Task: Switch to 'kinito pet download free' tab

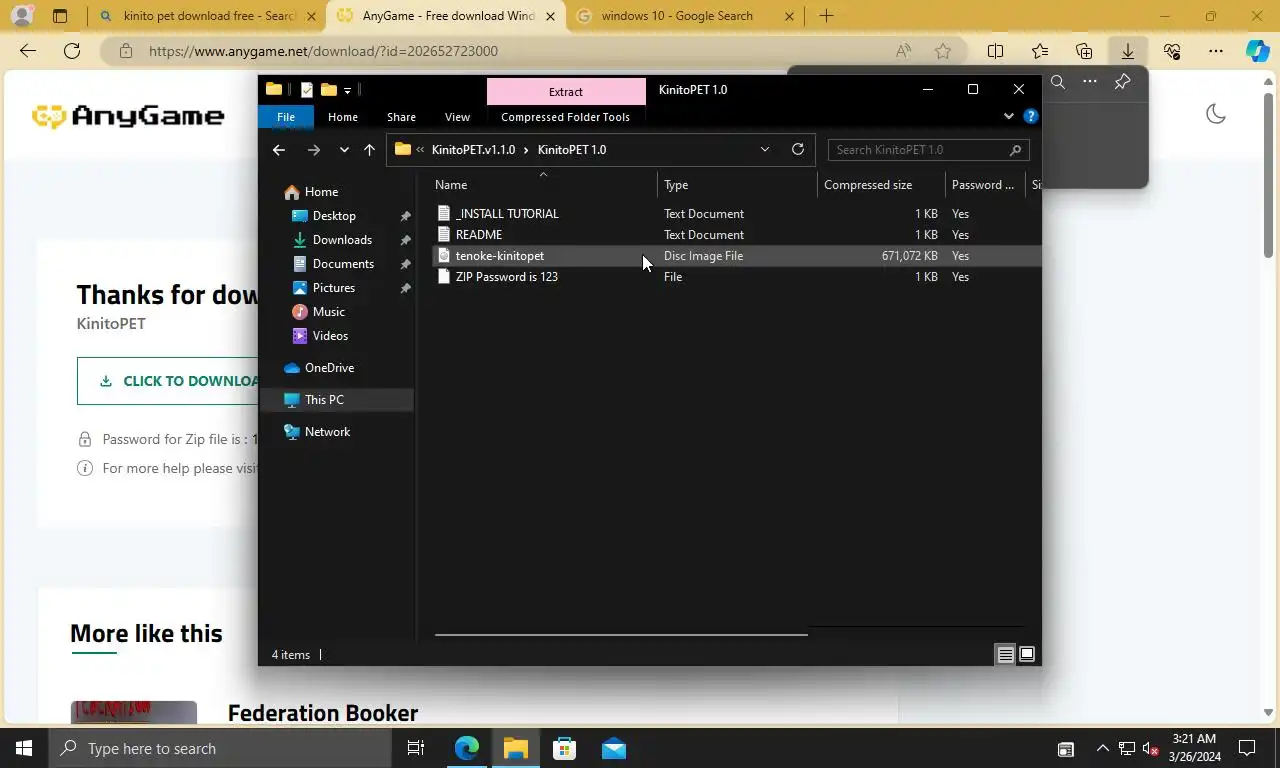Action: tap(209, 16)
